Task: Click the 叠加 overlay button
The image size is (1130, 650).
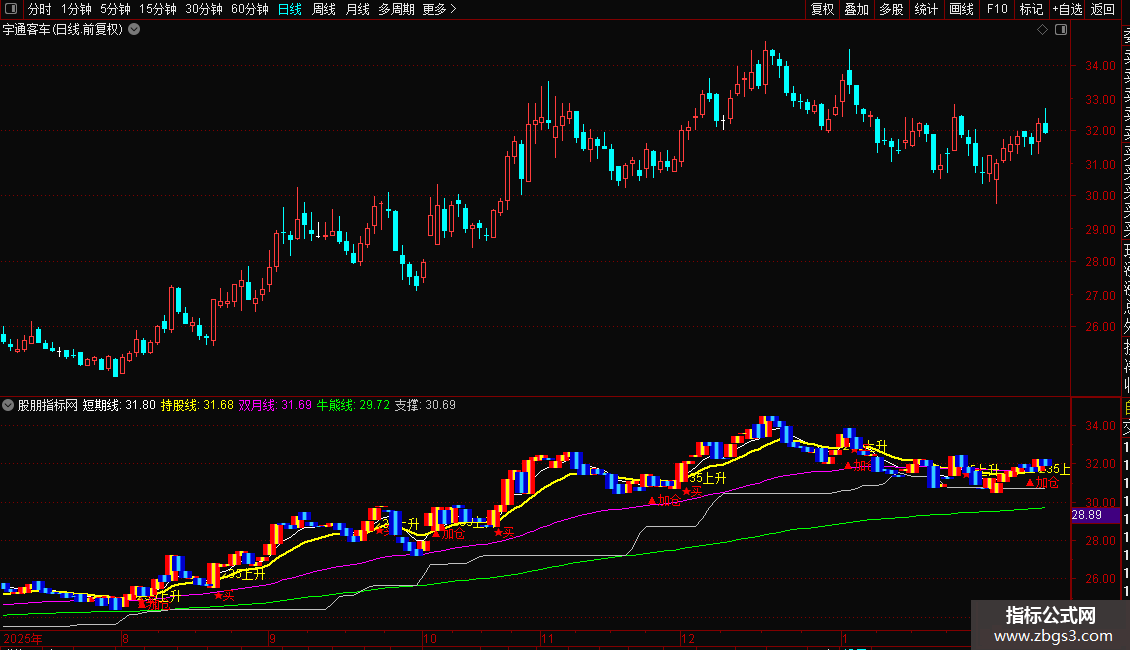Action: [856, 9]
